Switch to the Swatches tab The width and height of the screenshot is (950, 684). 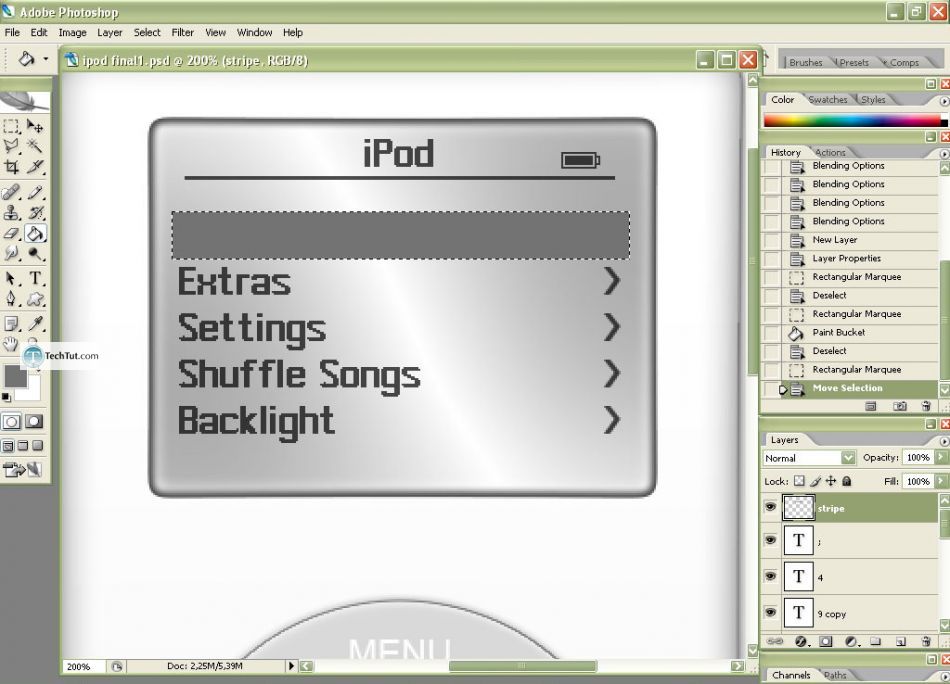828,99
